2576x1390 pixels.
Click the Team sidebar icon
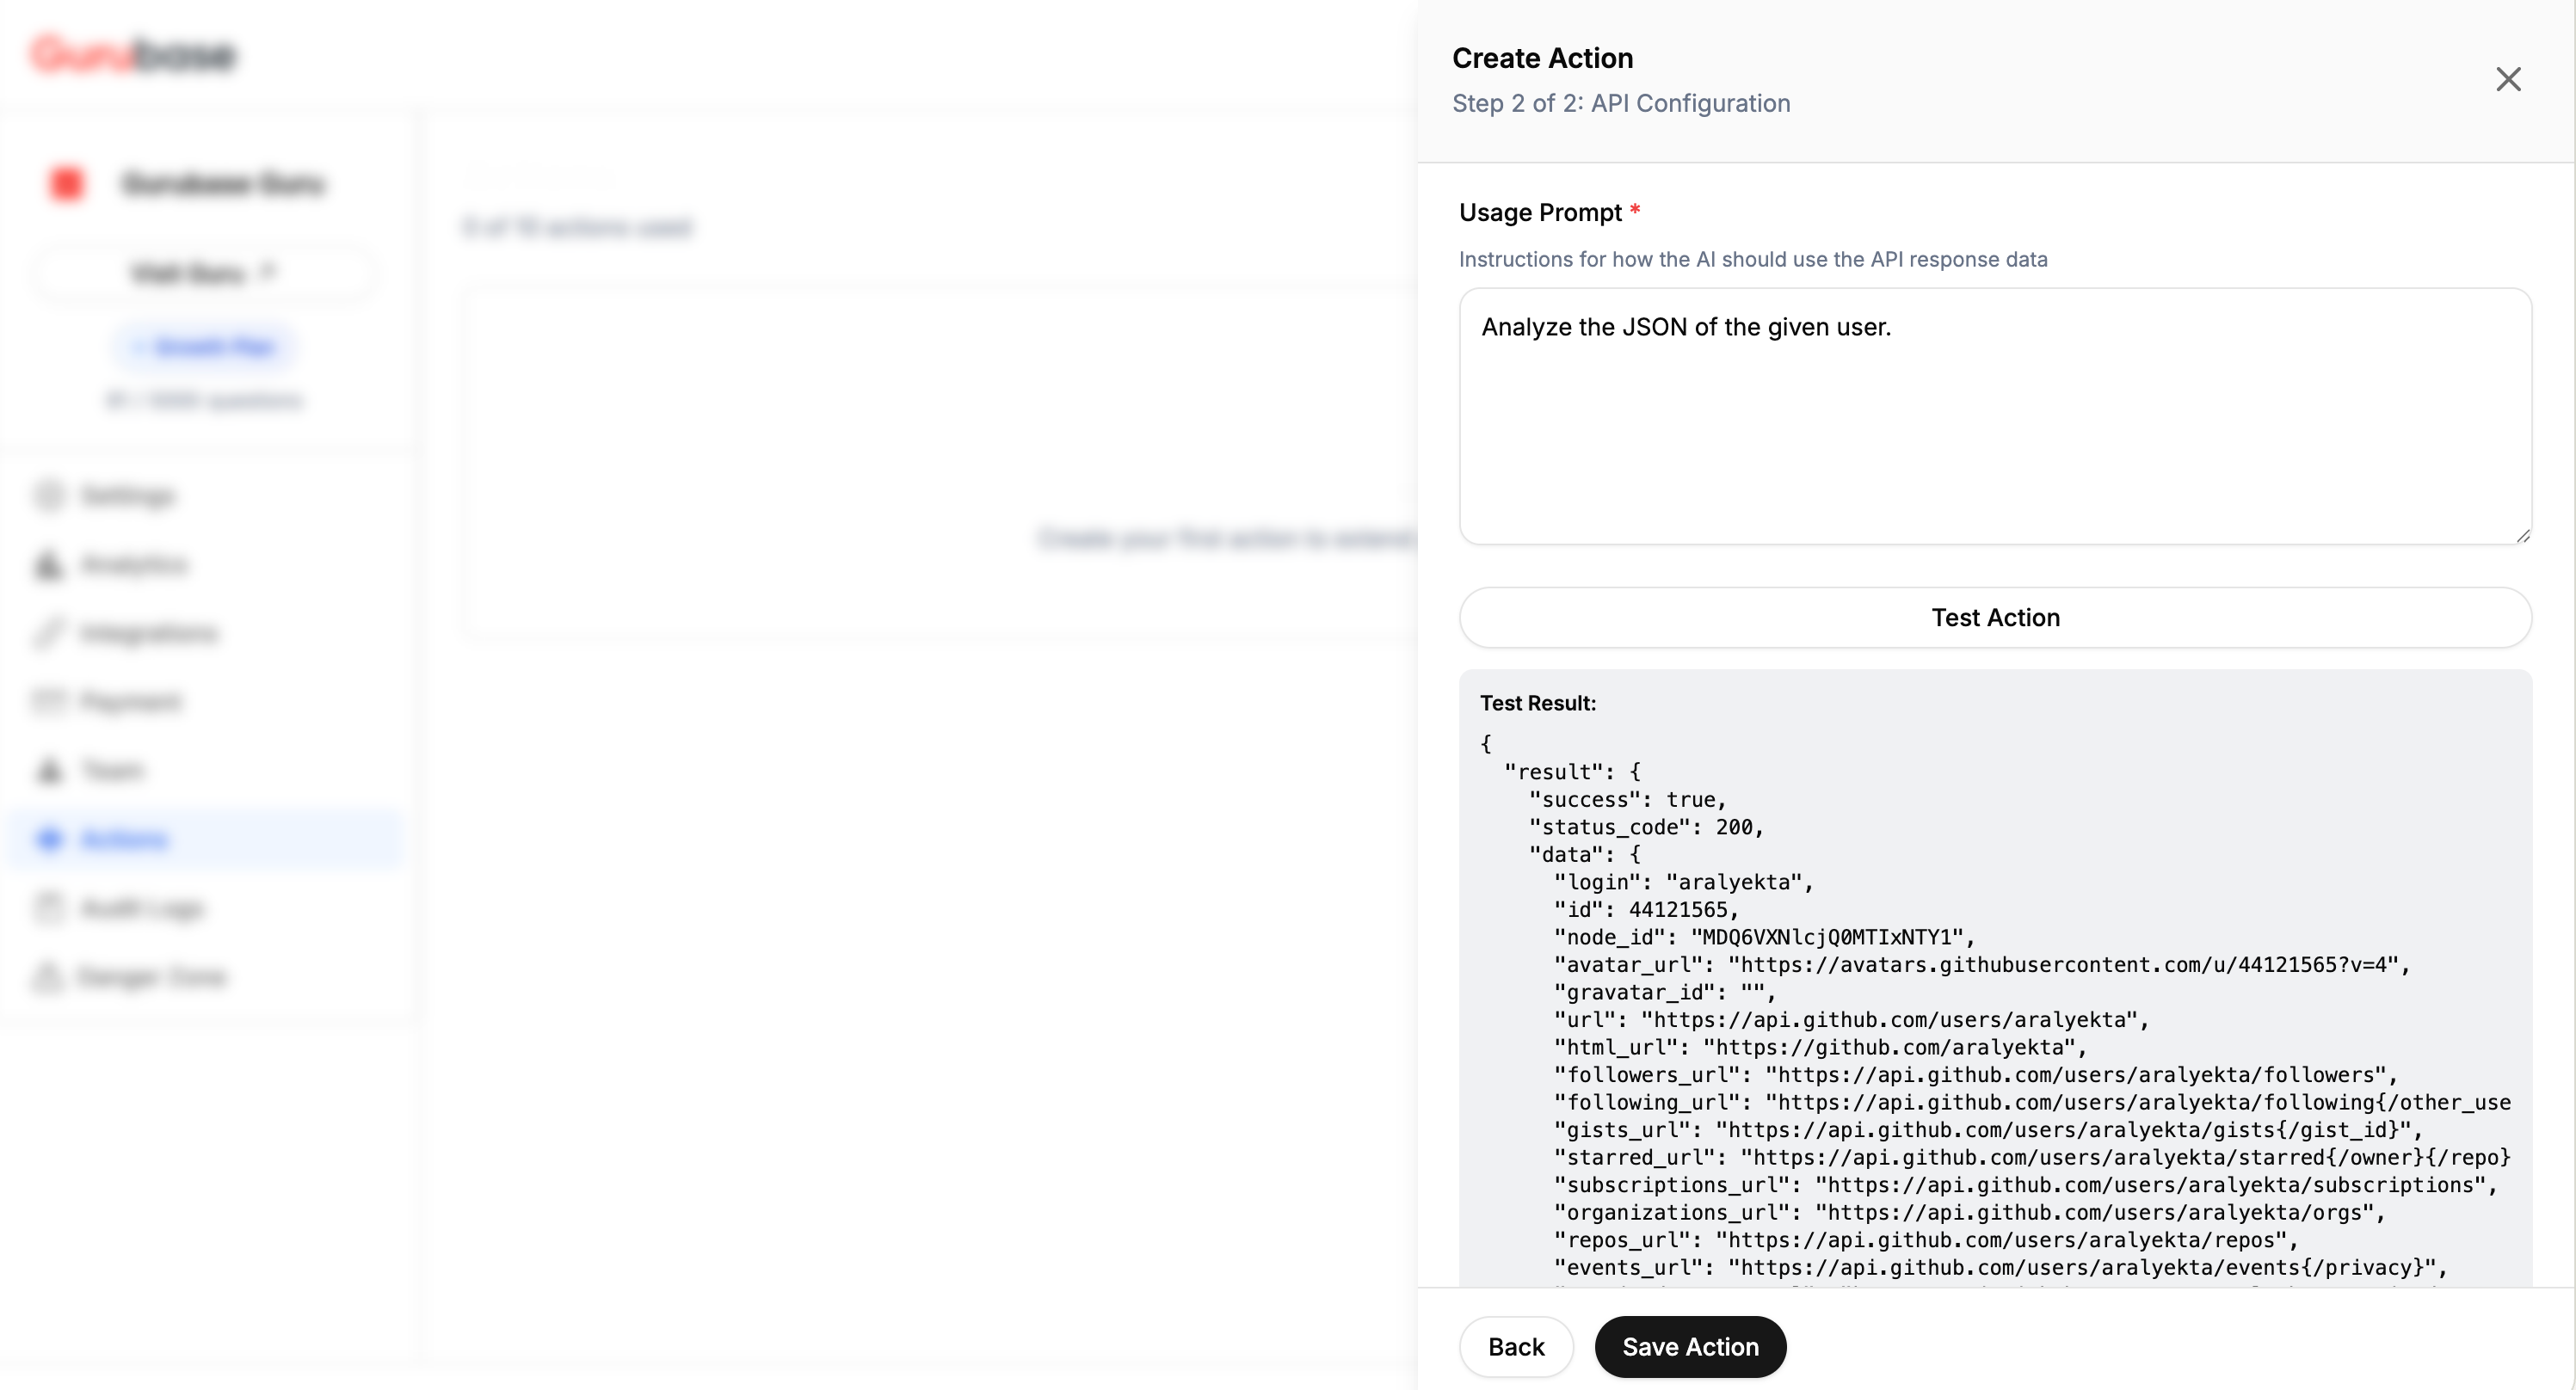coord(48,770)
